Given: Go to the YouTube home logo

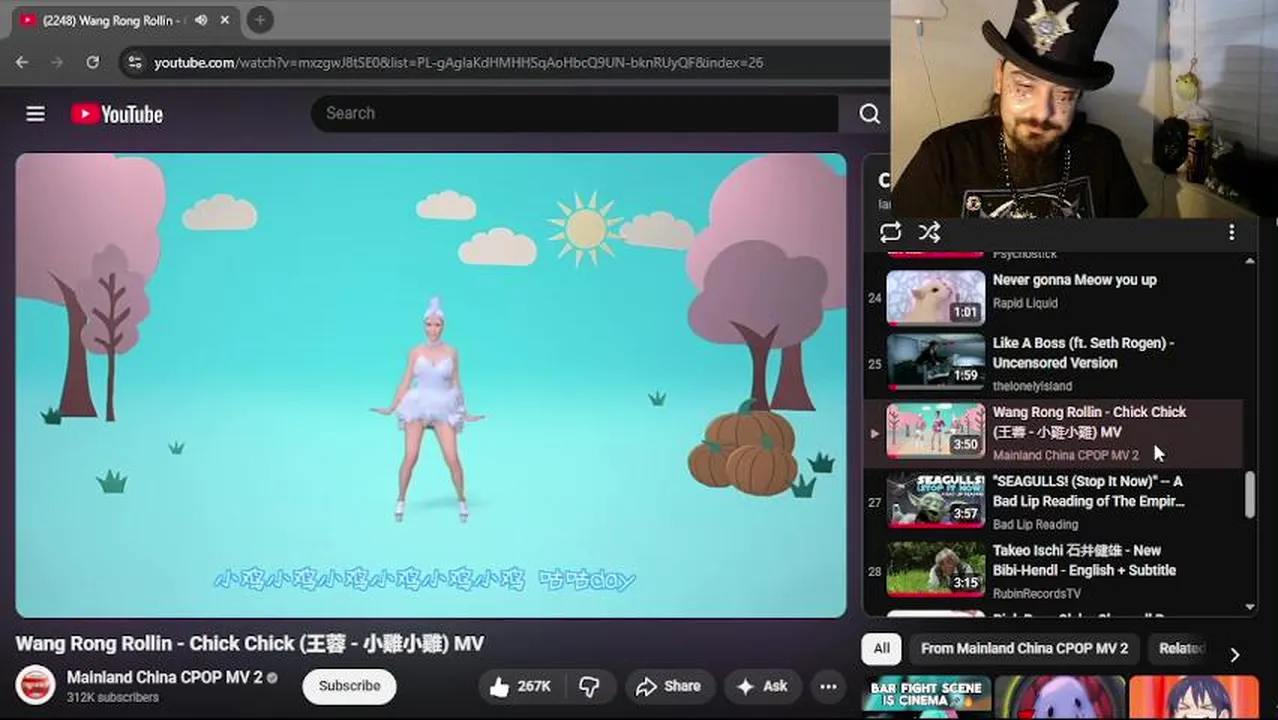Looking at the screenshot, I should [x=117, y=114].
